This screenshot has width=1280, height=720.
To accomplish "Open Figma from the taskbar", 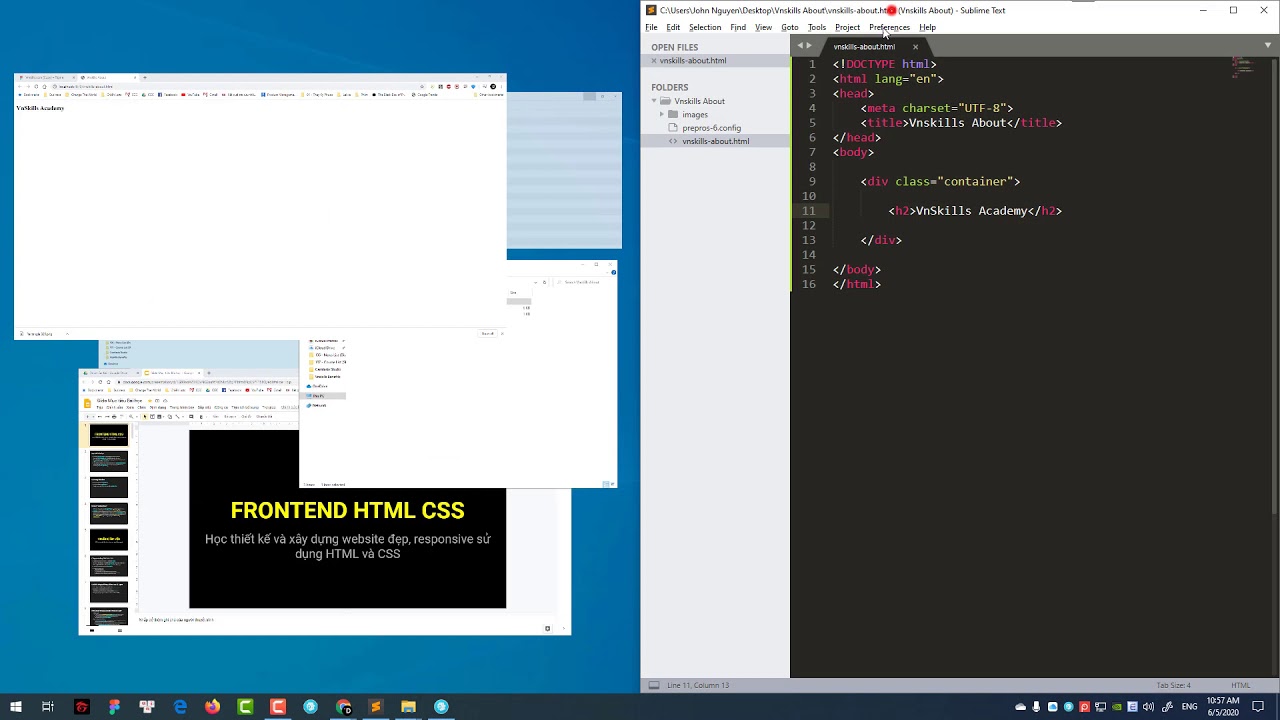I will [115, 707].
